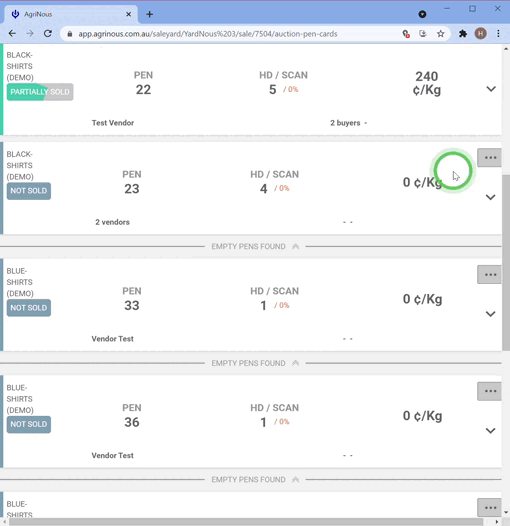The height and width of the screenshot is (526, 510).
Task: Click the Not Sold badge on Pen 23
Action: [29, 191]
